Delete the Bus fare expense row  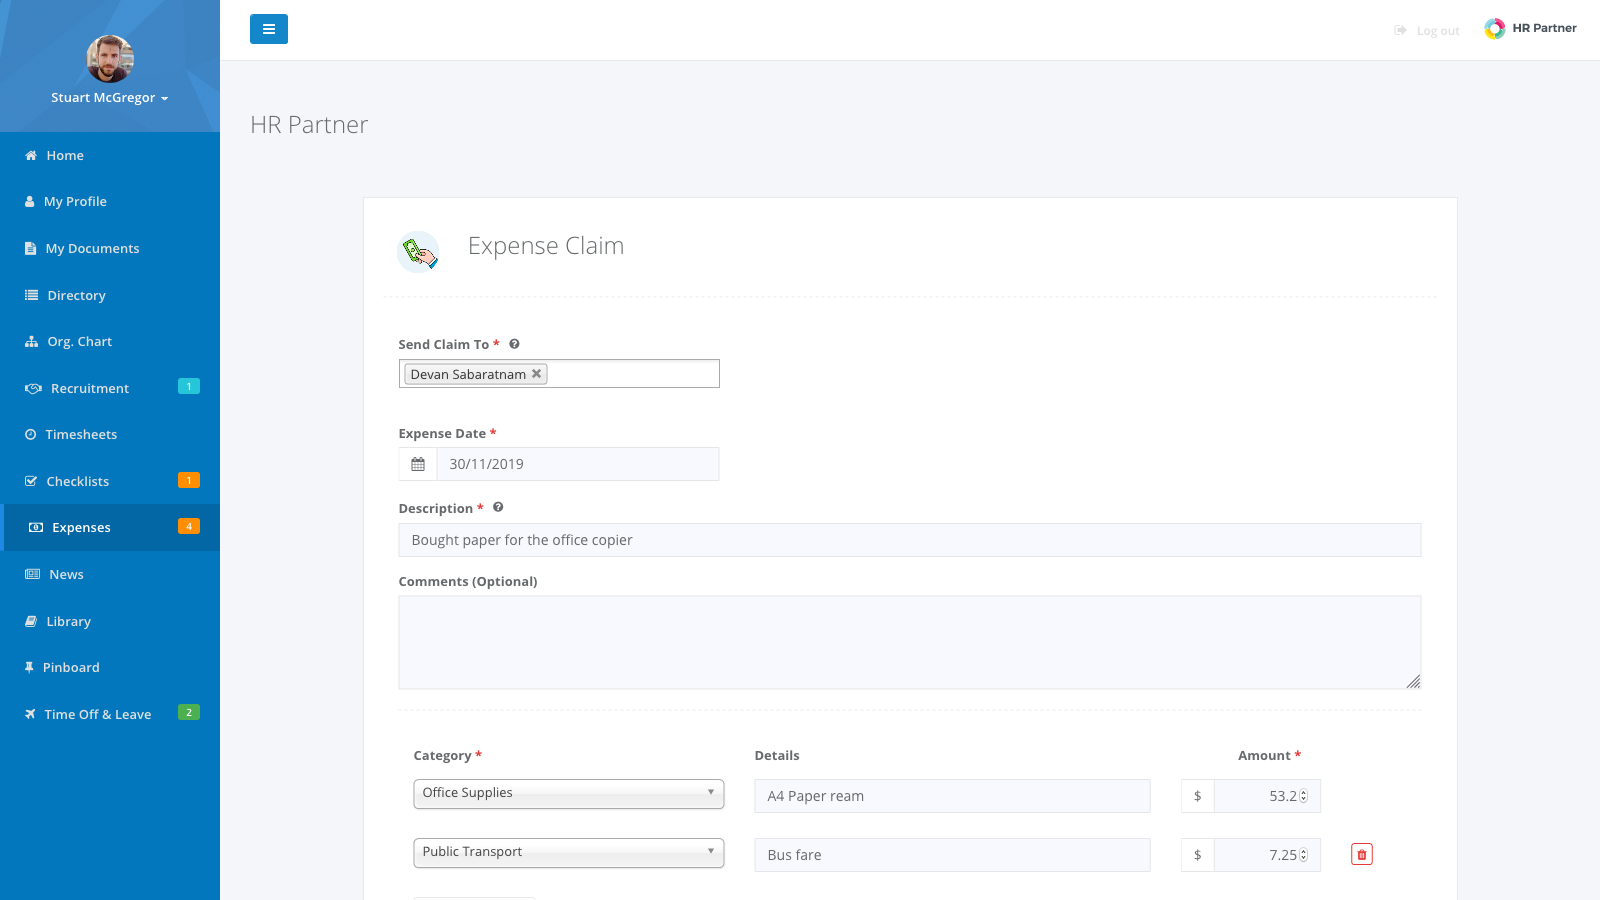(x=1361, y=854)
